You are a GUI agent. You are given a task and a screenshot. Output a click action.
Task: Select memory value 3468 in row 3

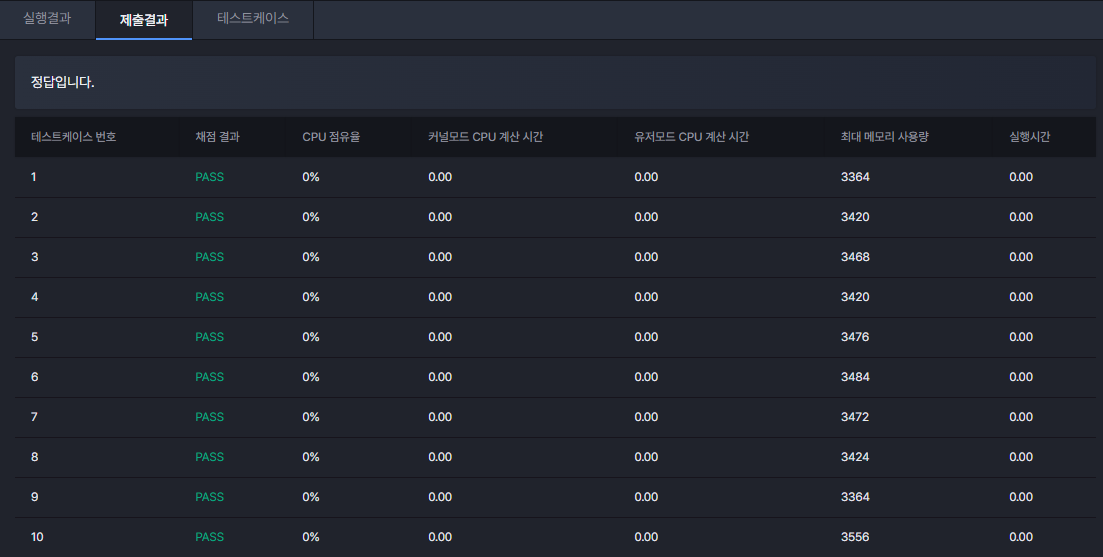tap(855, 257)
